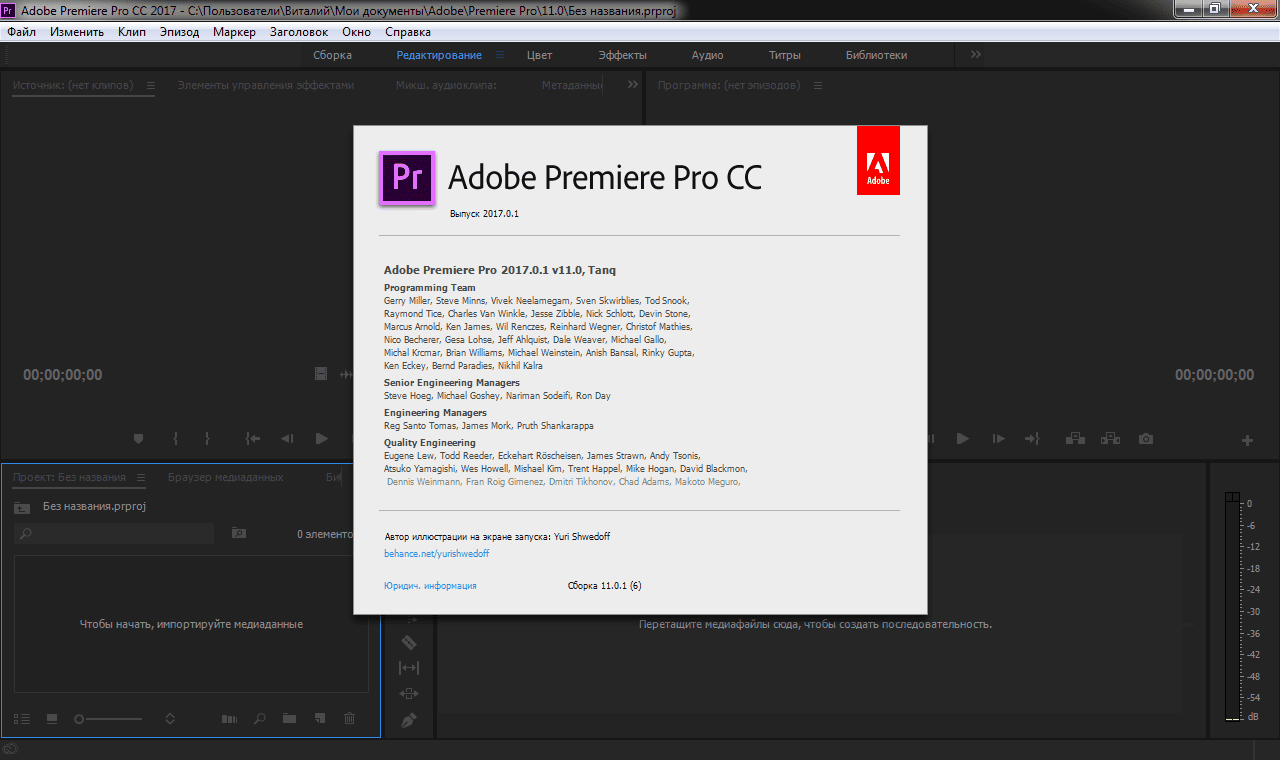Switch Project panel to list view

22,718
